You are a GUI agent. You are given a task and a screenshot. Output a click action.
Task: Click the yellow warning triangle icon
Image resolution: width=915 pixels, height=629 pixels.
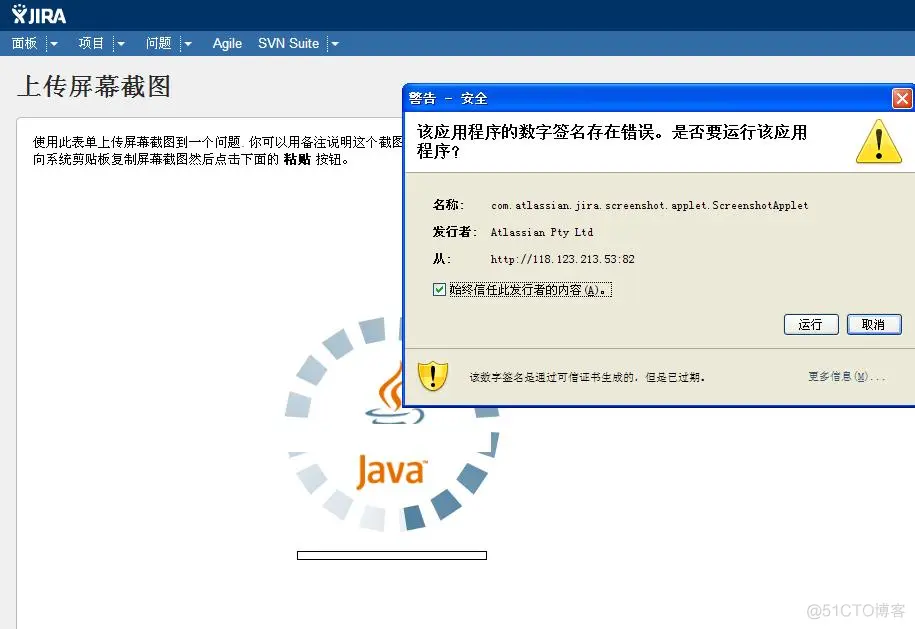pyautogui.click(x=879, y=142)
